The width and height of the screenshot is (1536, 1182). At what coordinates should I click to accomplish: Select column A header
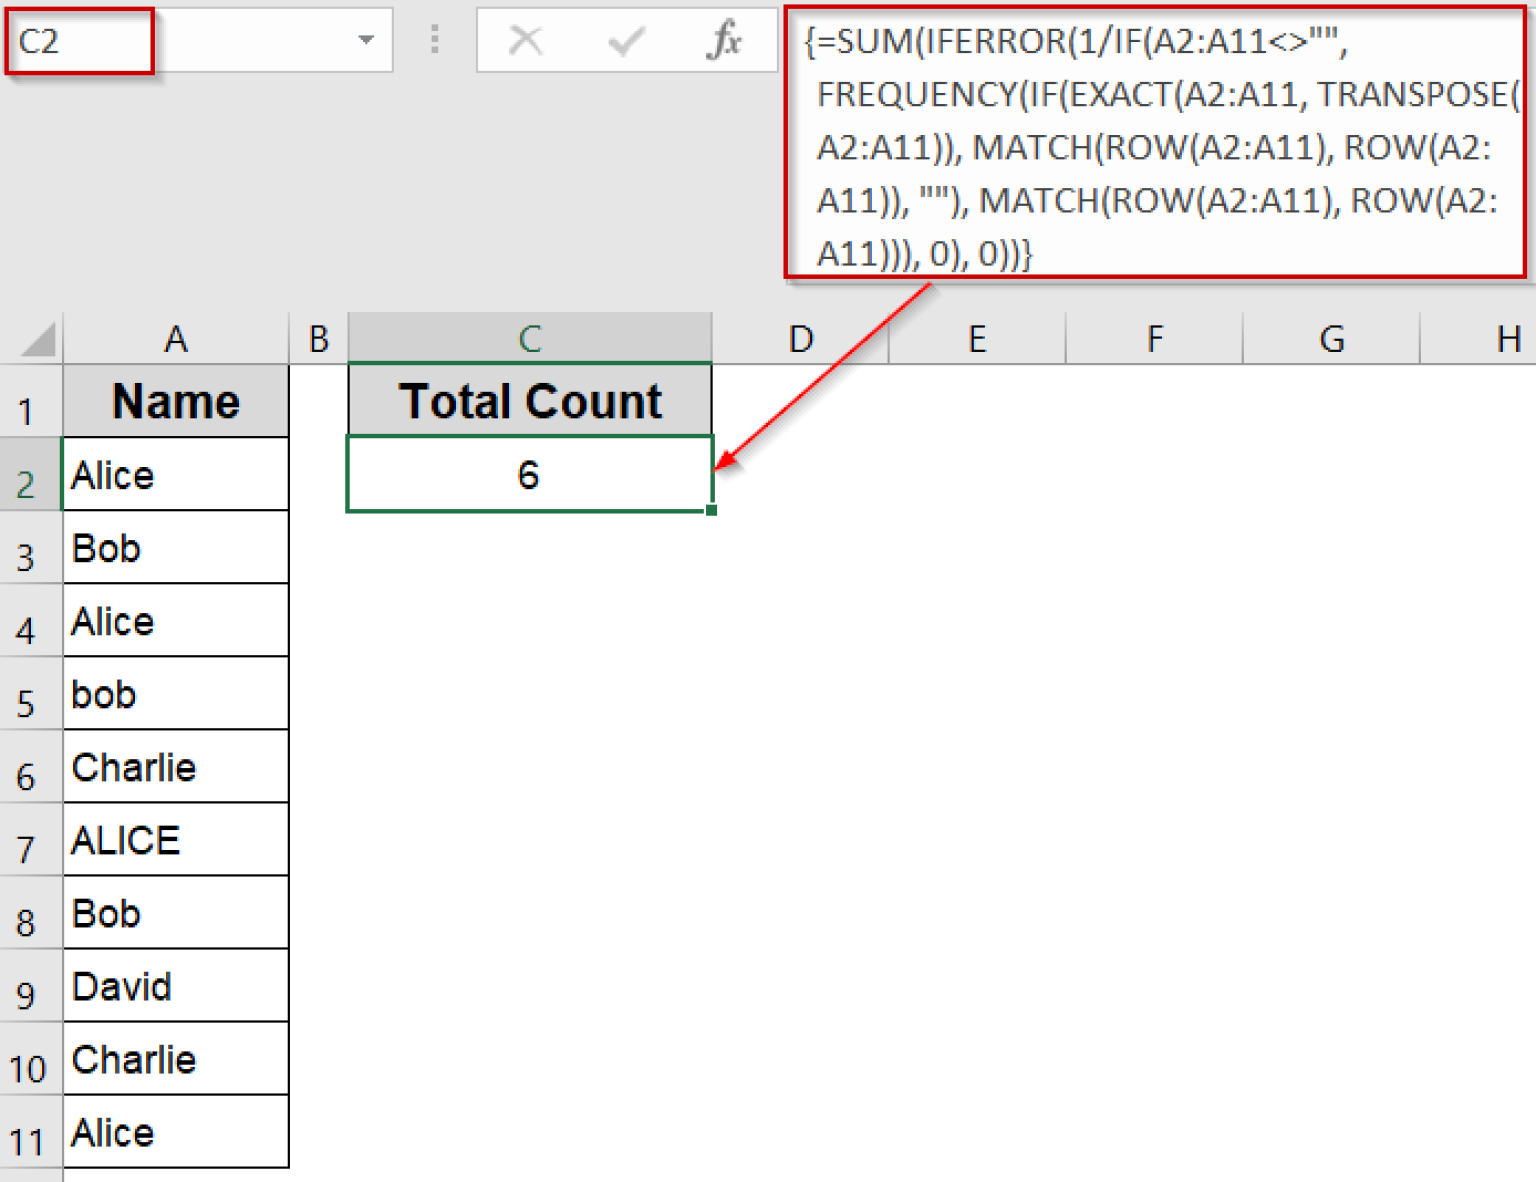[x=176, y=339]
